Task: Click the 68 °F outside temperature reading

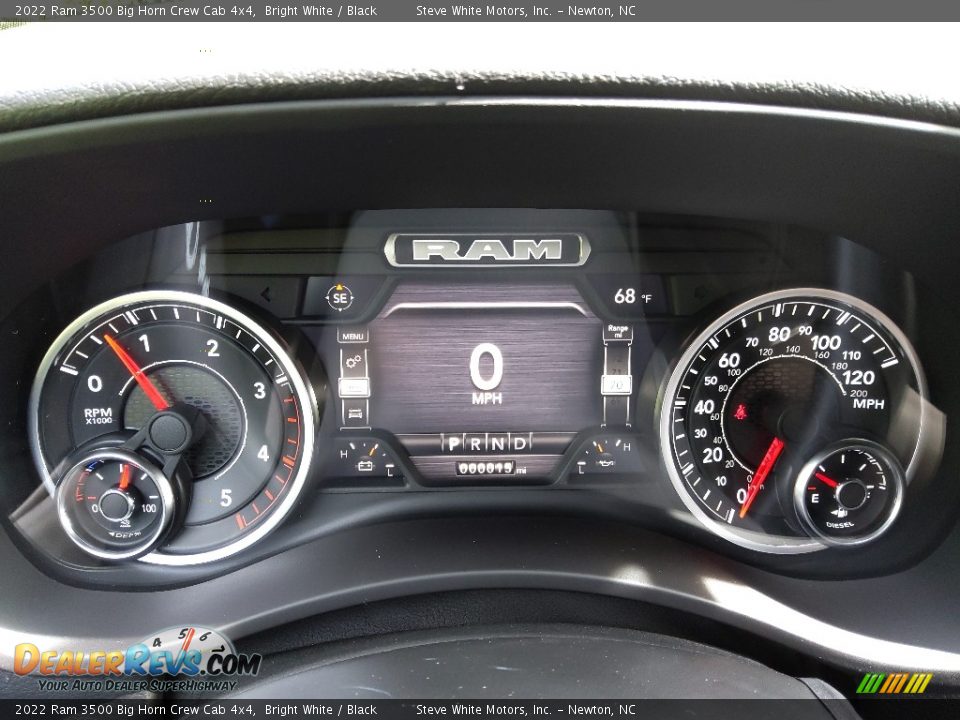Action: coord(632,297)
